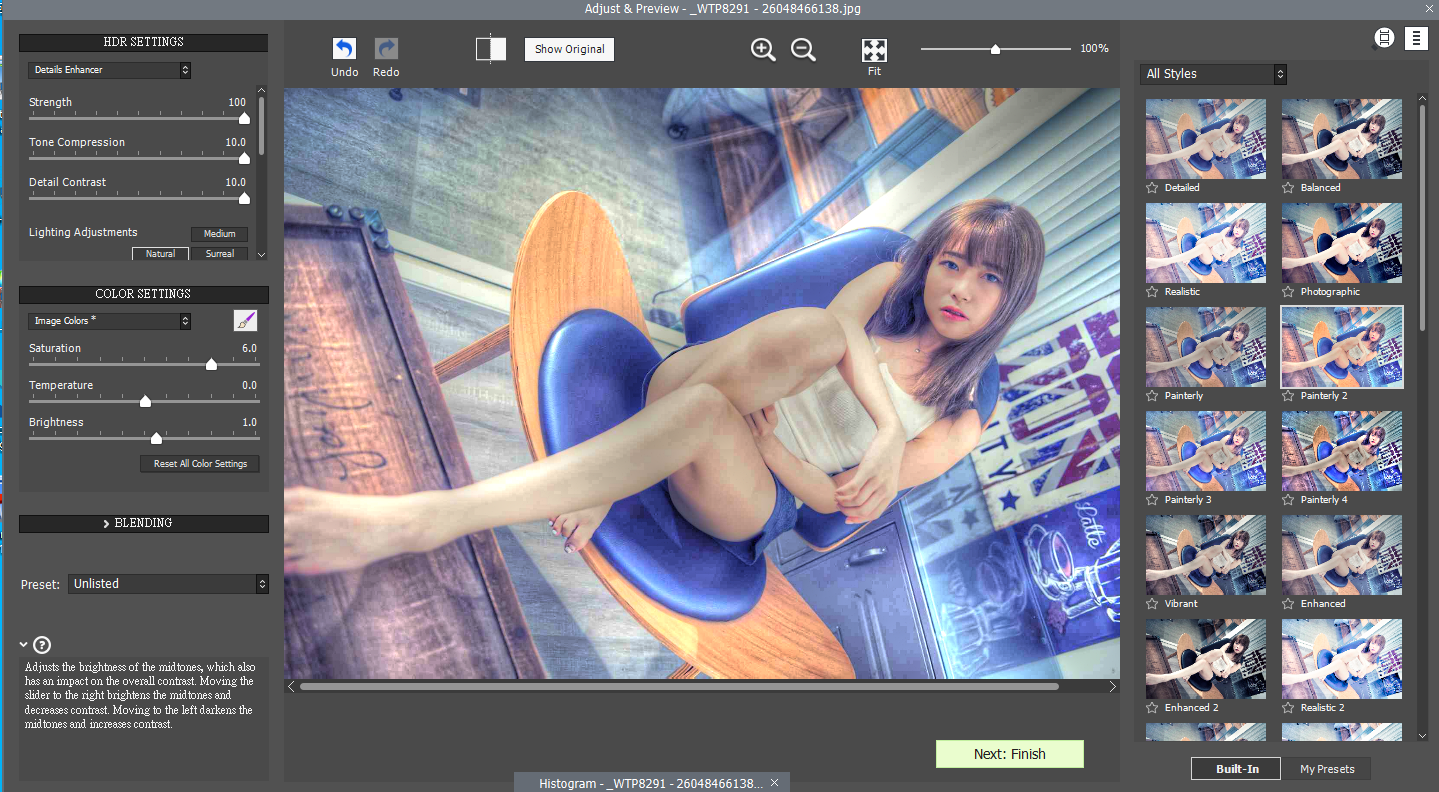Click the zoom out magnifier

tap(803, 49)
